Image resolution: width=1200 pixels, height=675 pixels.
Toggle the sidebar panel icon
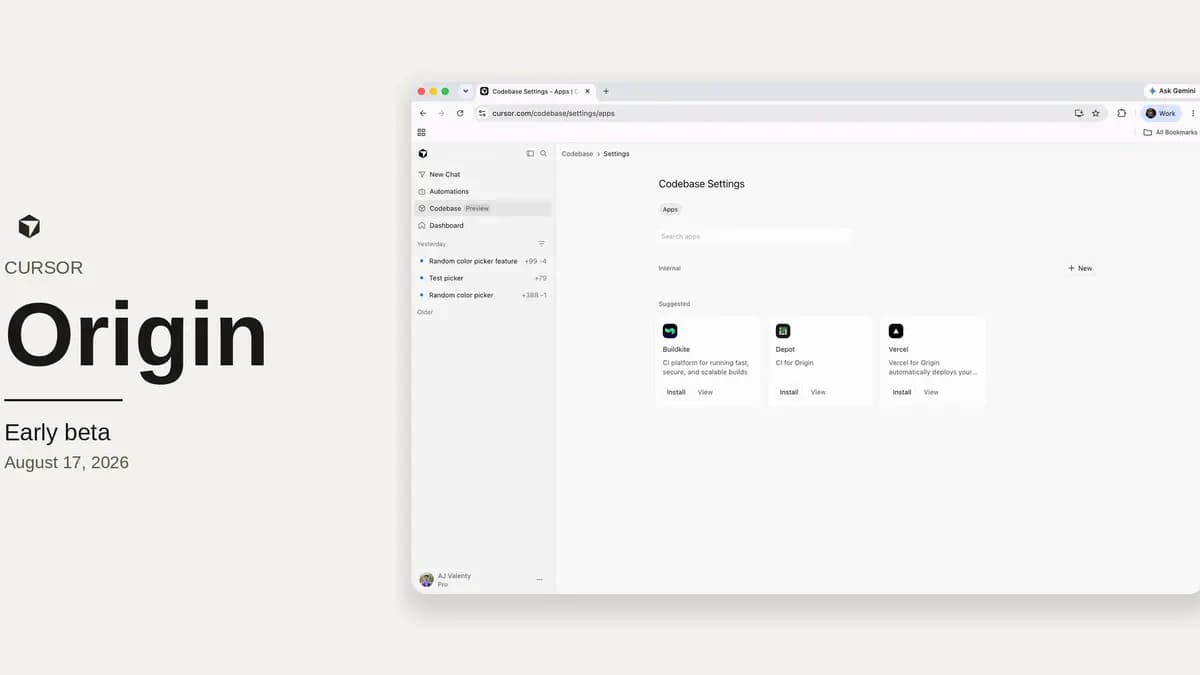[x=530, y=153]
